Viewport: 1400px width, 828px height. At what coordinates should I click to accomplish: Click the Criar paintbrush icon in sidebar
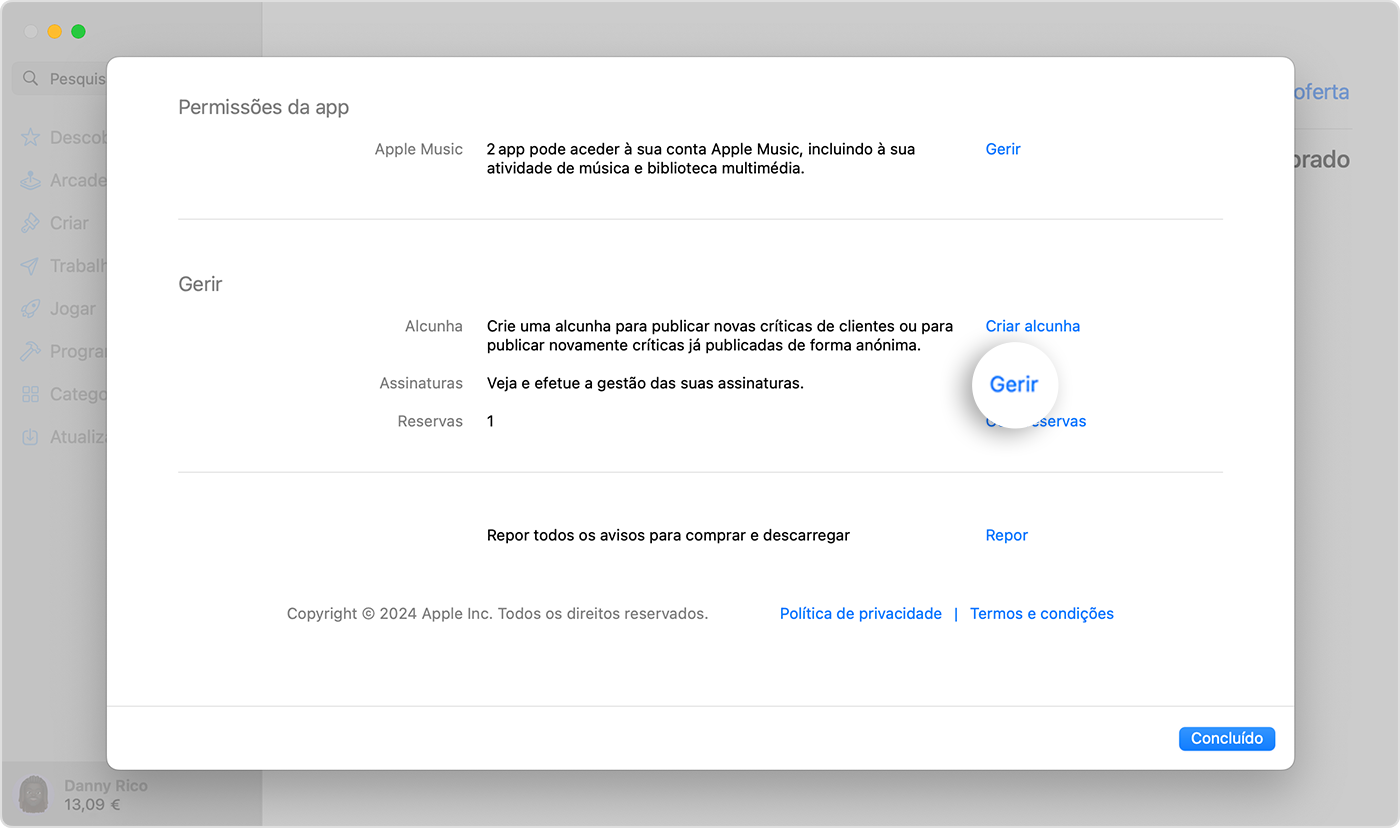point(31,223)
